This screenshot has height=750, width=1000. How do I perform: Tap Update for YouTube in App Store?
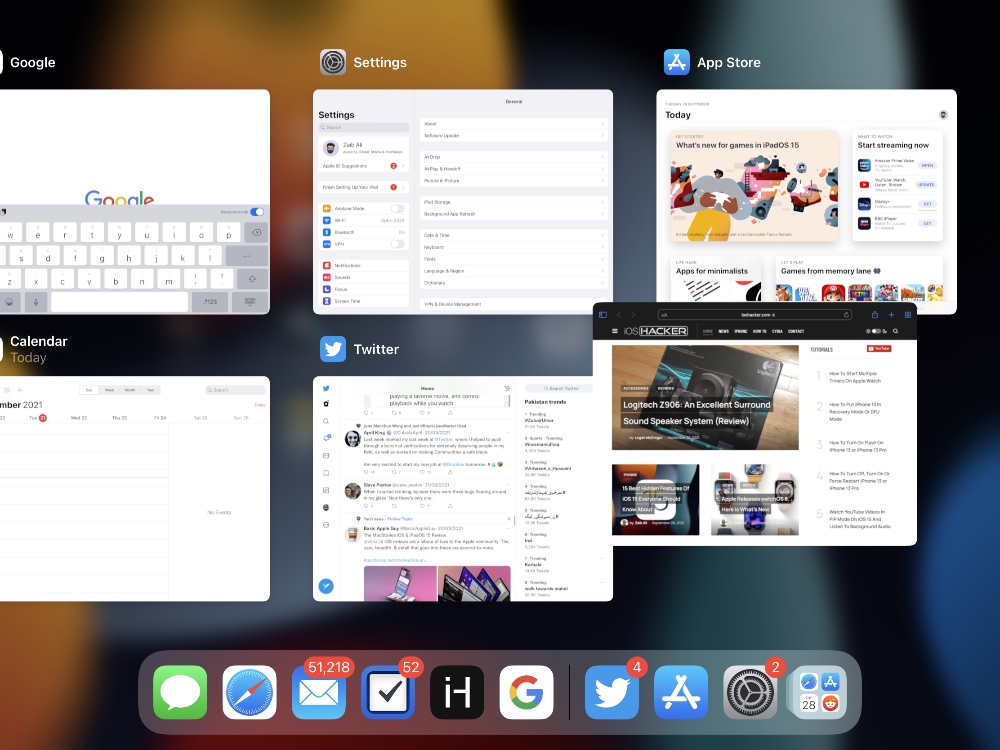click(926, 184)
